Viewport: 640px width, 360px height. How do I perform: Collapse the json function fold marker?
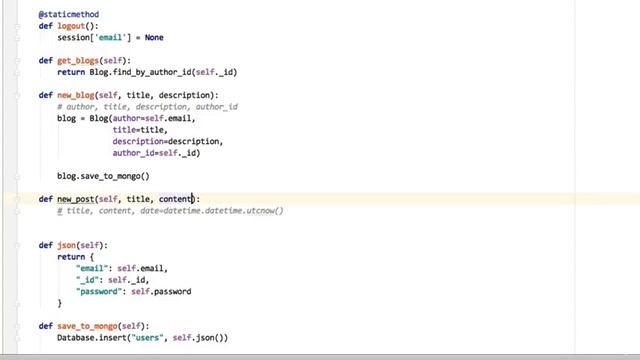(18, 245)
